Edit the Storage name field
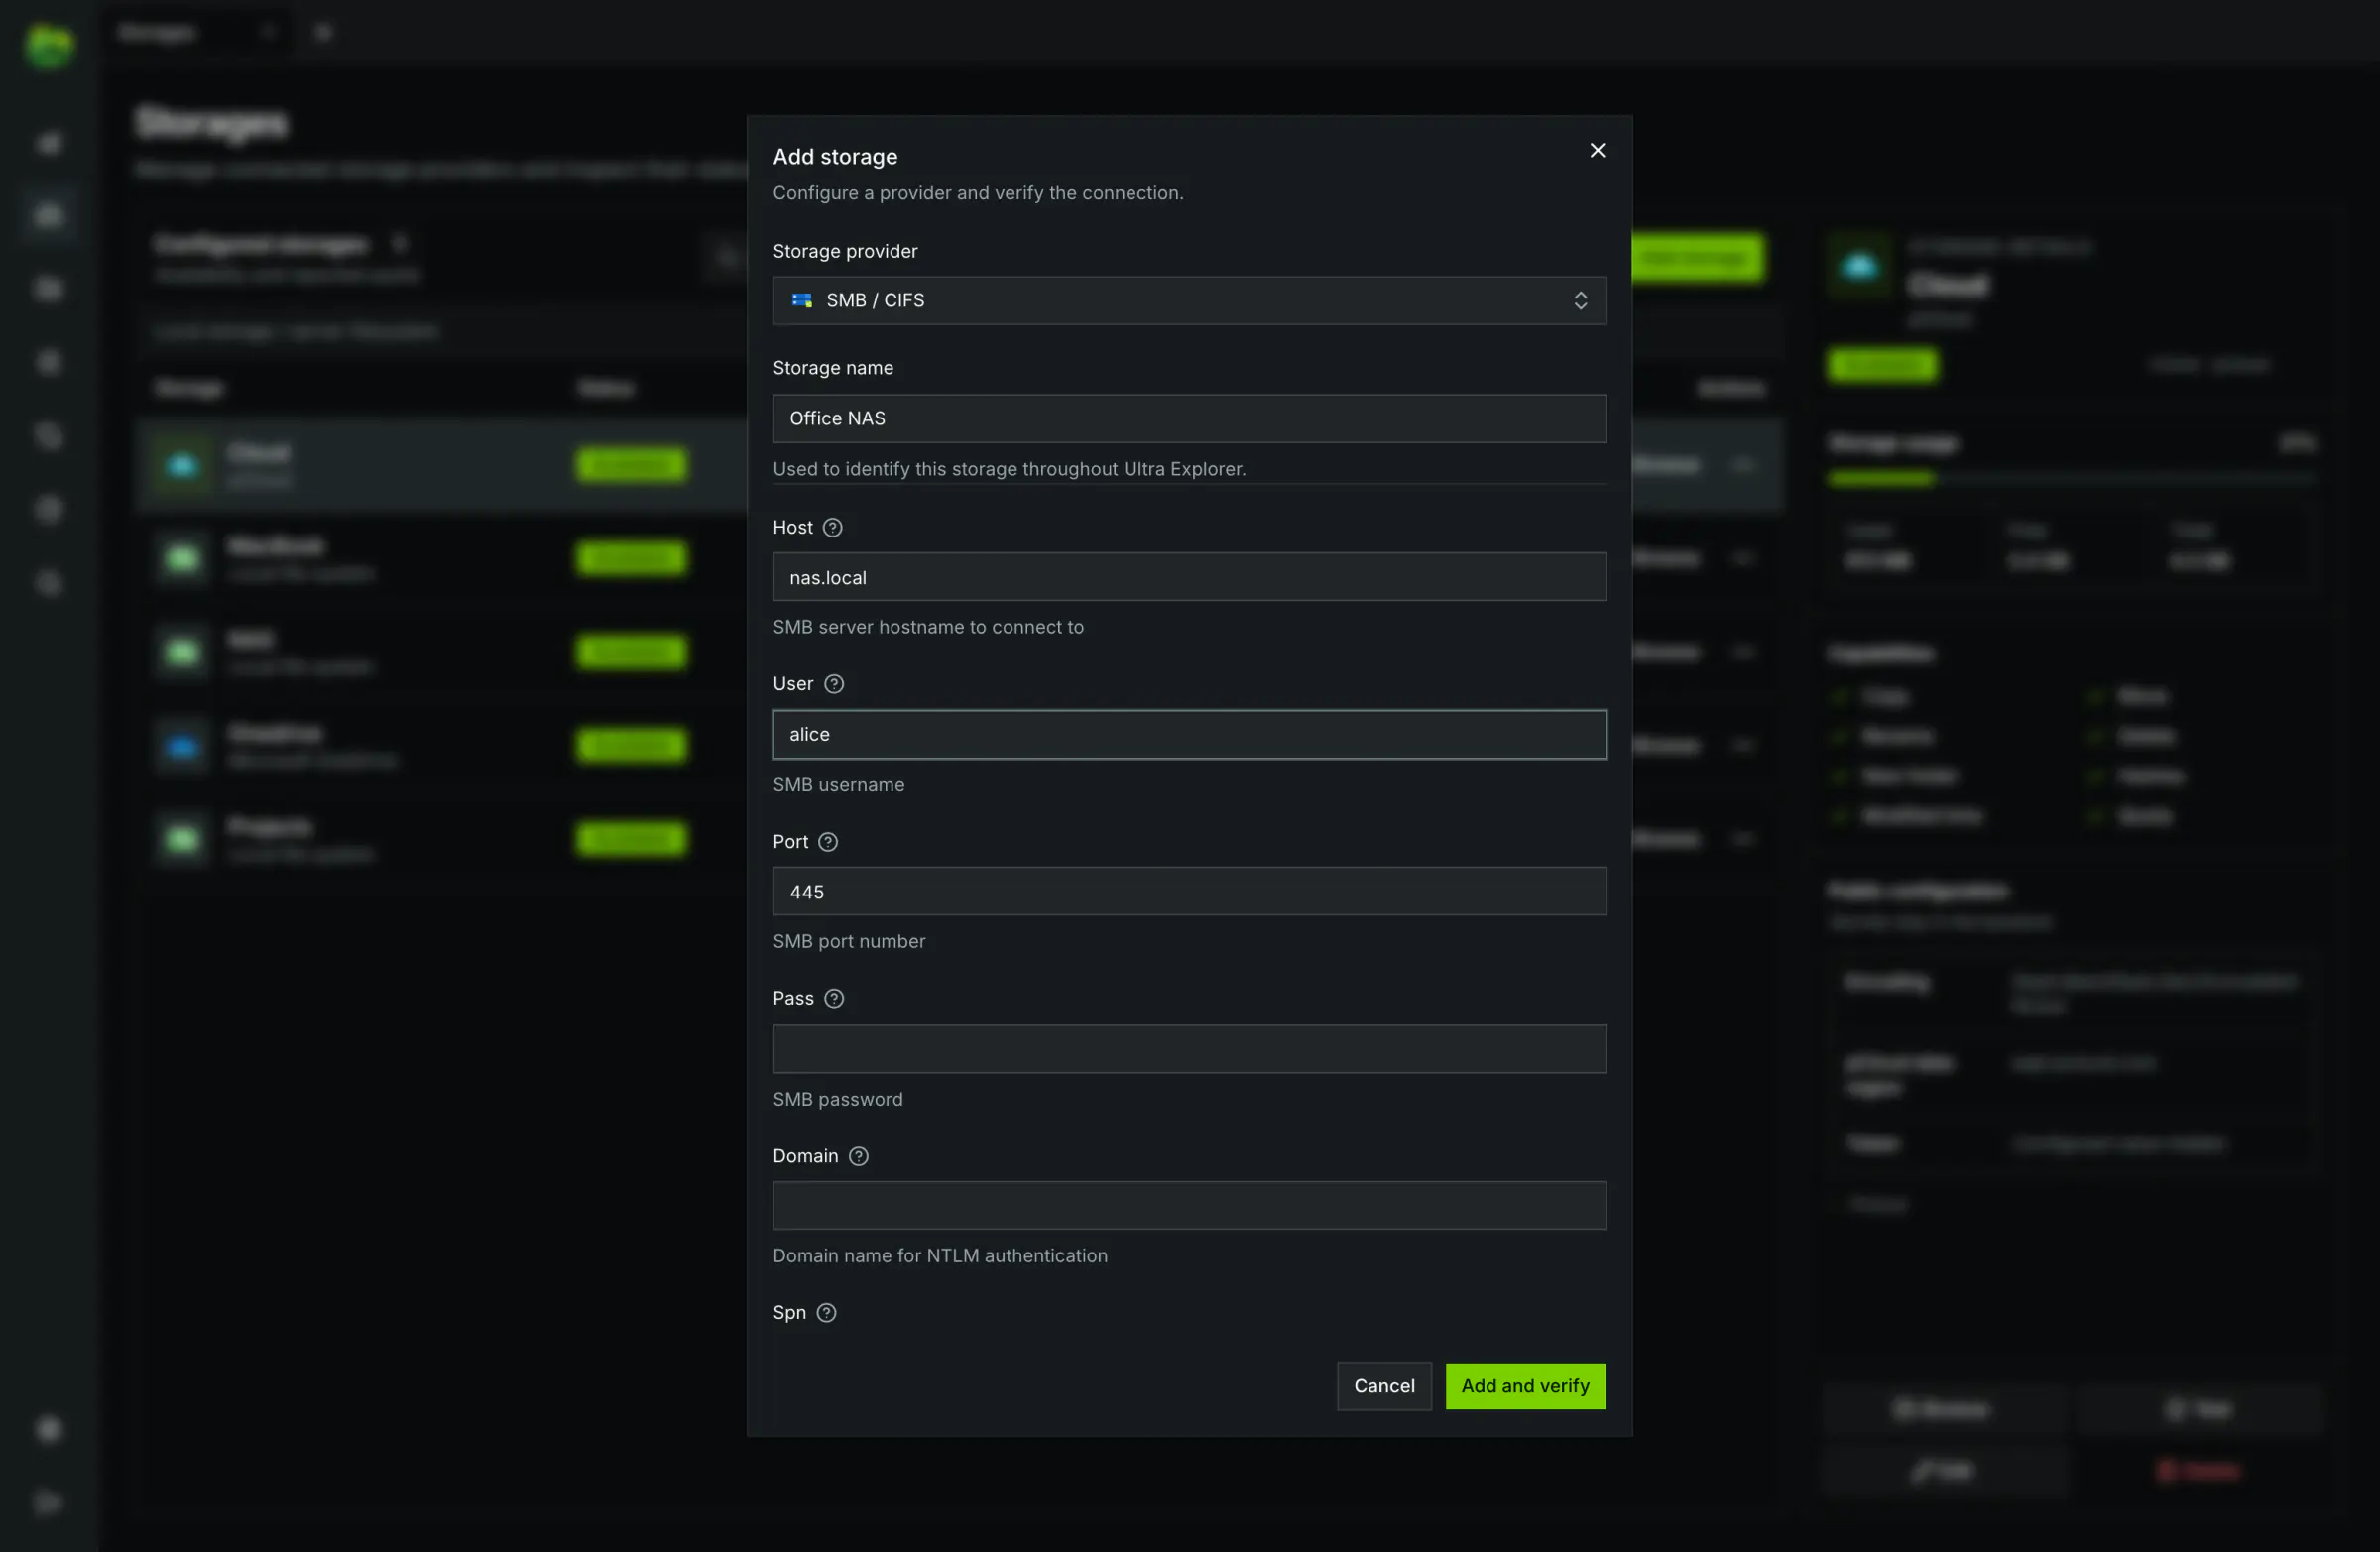2380x1552 pixels. pos(1189,418)
